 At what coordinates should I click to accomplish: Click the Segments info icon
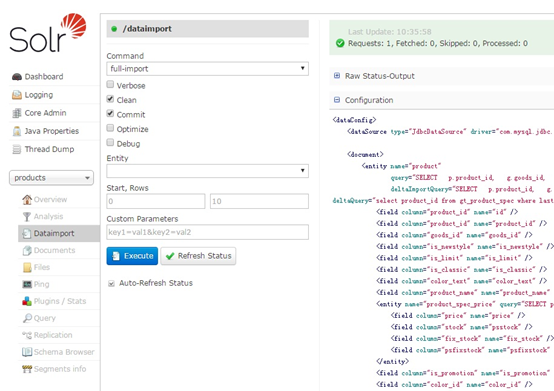tap(27, 369)
